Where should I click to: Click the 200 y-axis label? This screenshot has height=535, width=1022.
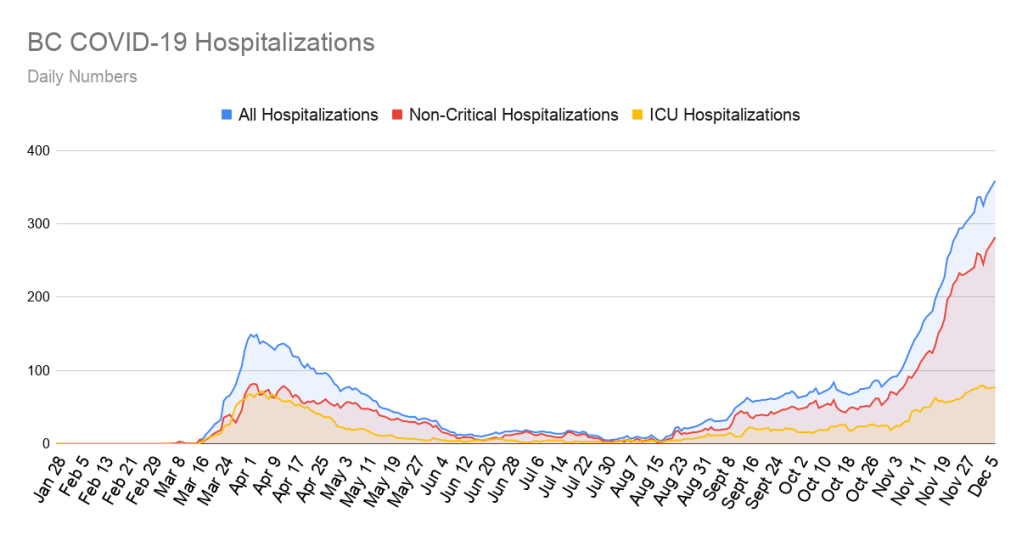(x=39, y=297)
